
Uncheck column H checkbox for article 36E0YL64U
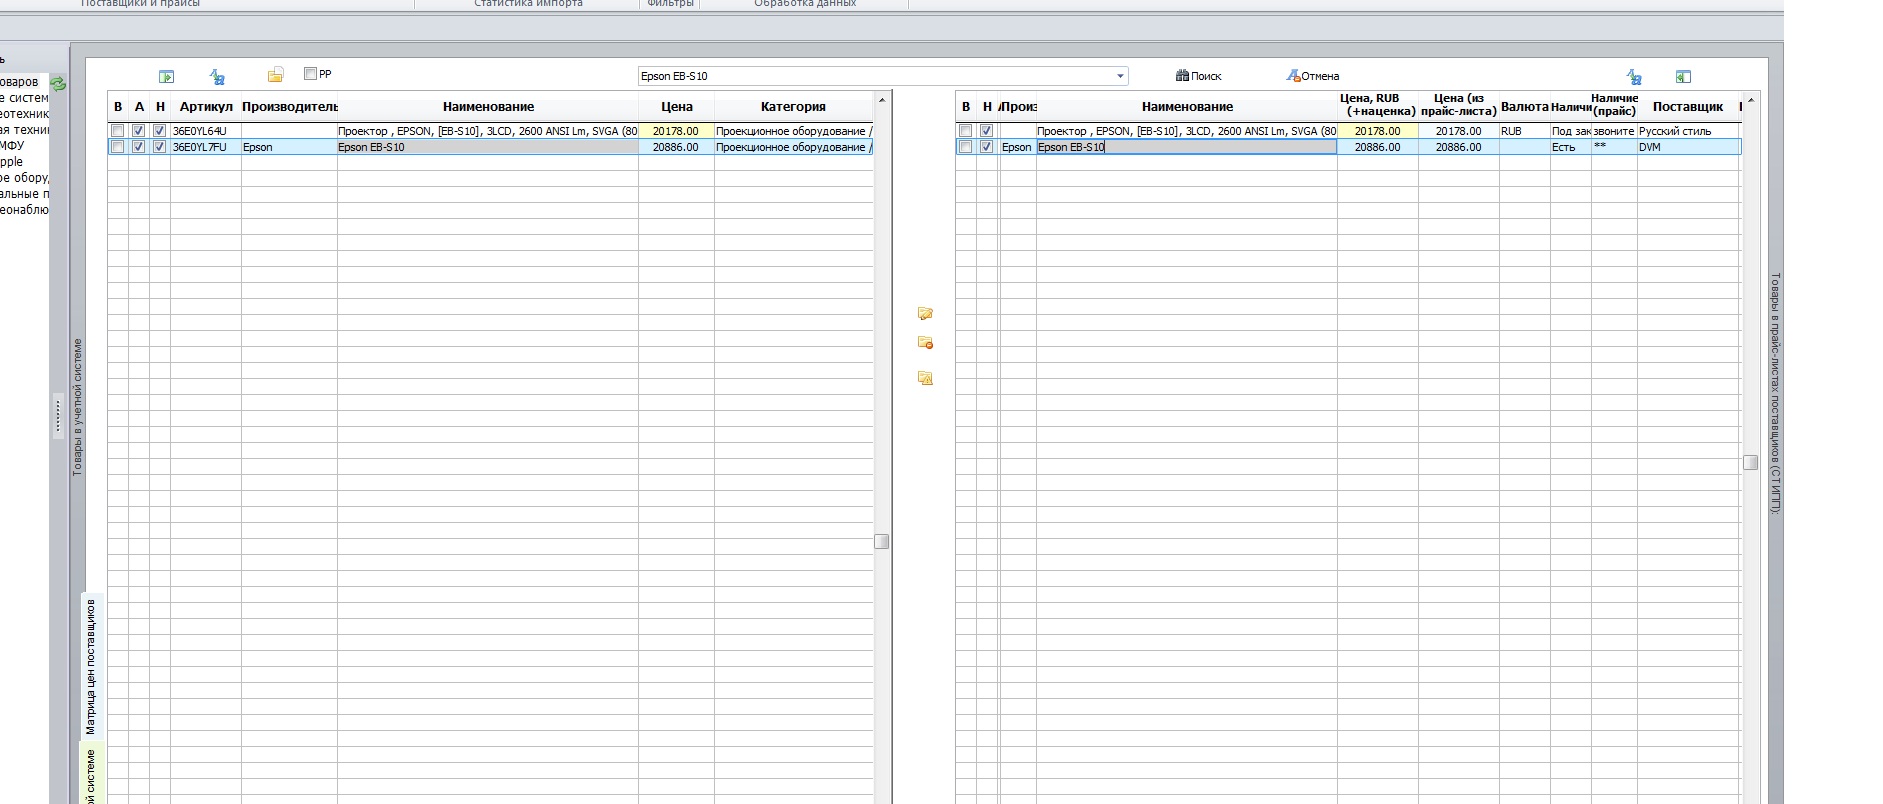point(160,131)
